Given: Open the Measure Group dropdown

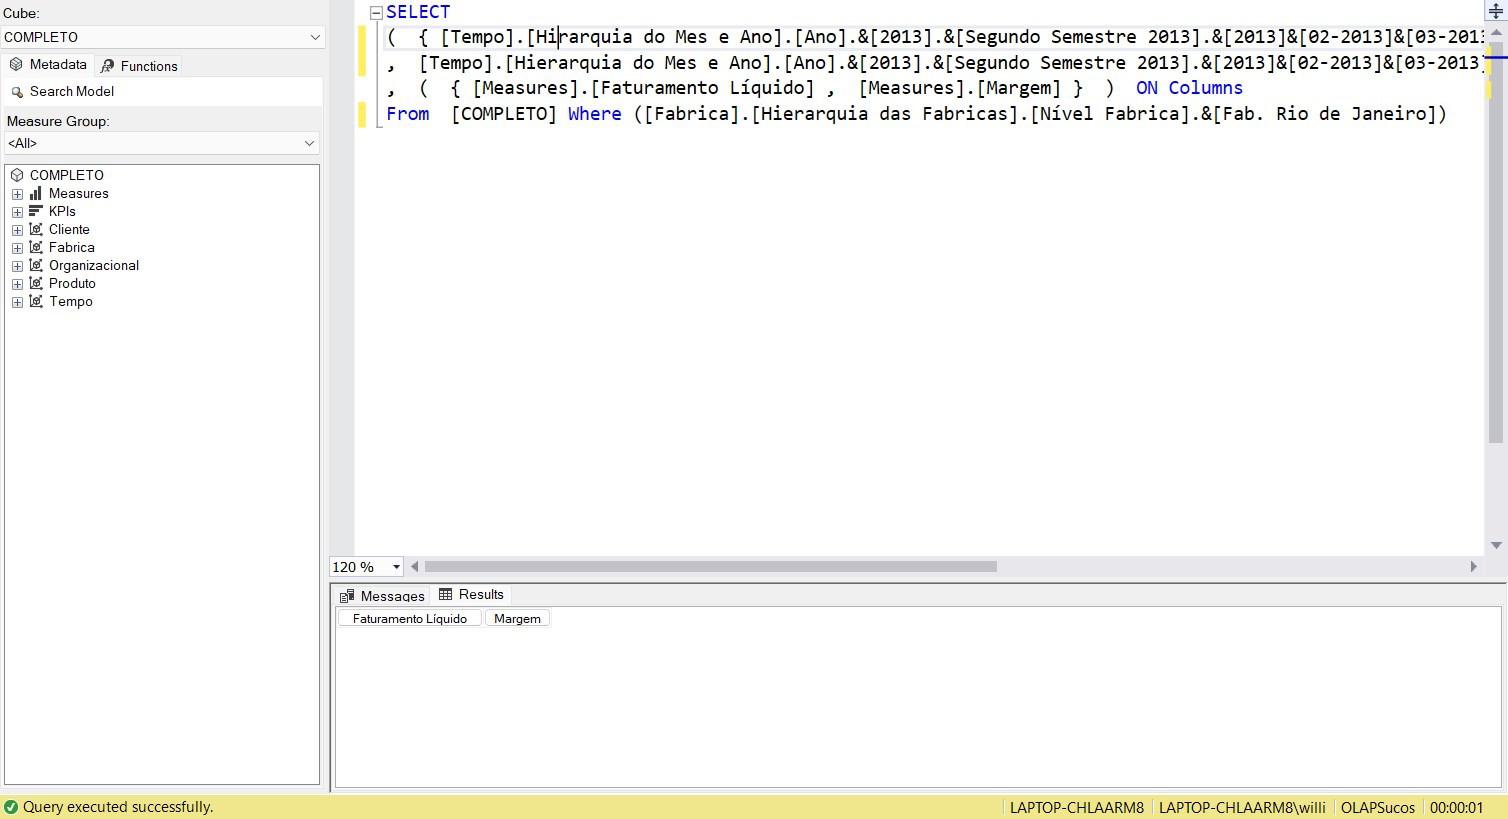Looking at the screenshot, I should point(161,143).
